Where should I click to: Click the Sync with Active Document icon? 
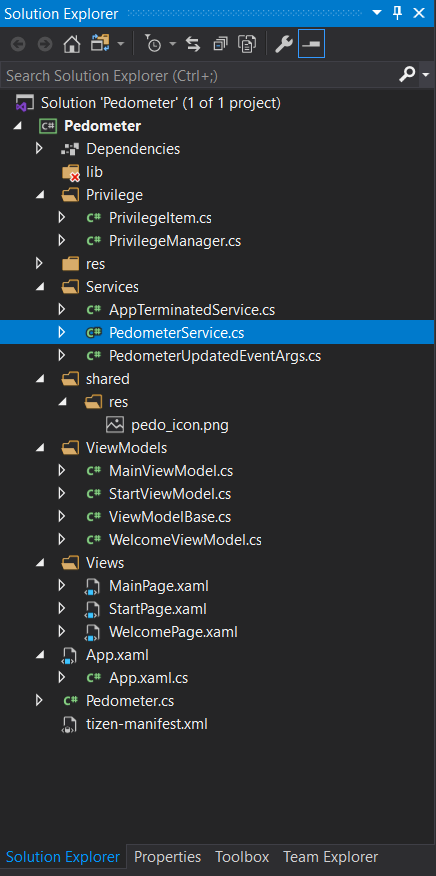pos(193,45)
